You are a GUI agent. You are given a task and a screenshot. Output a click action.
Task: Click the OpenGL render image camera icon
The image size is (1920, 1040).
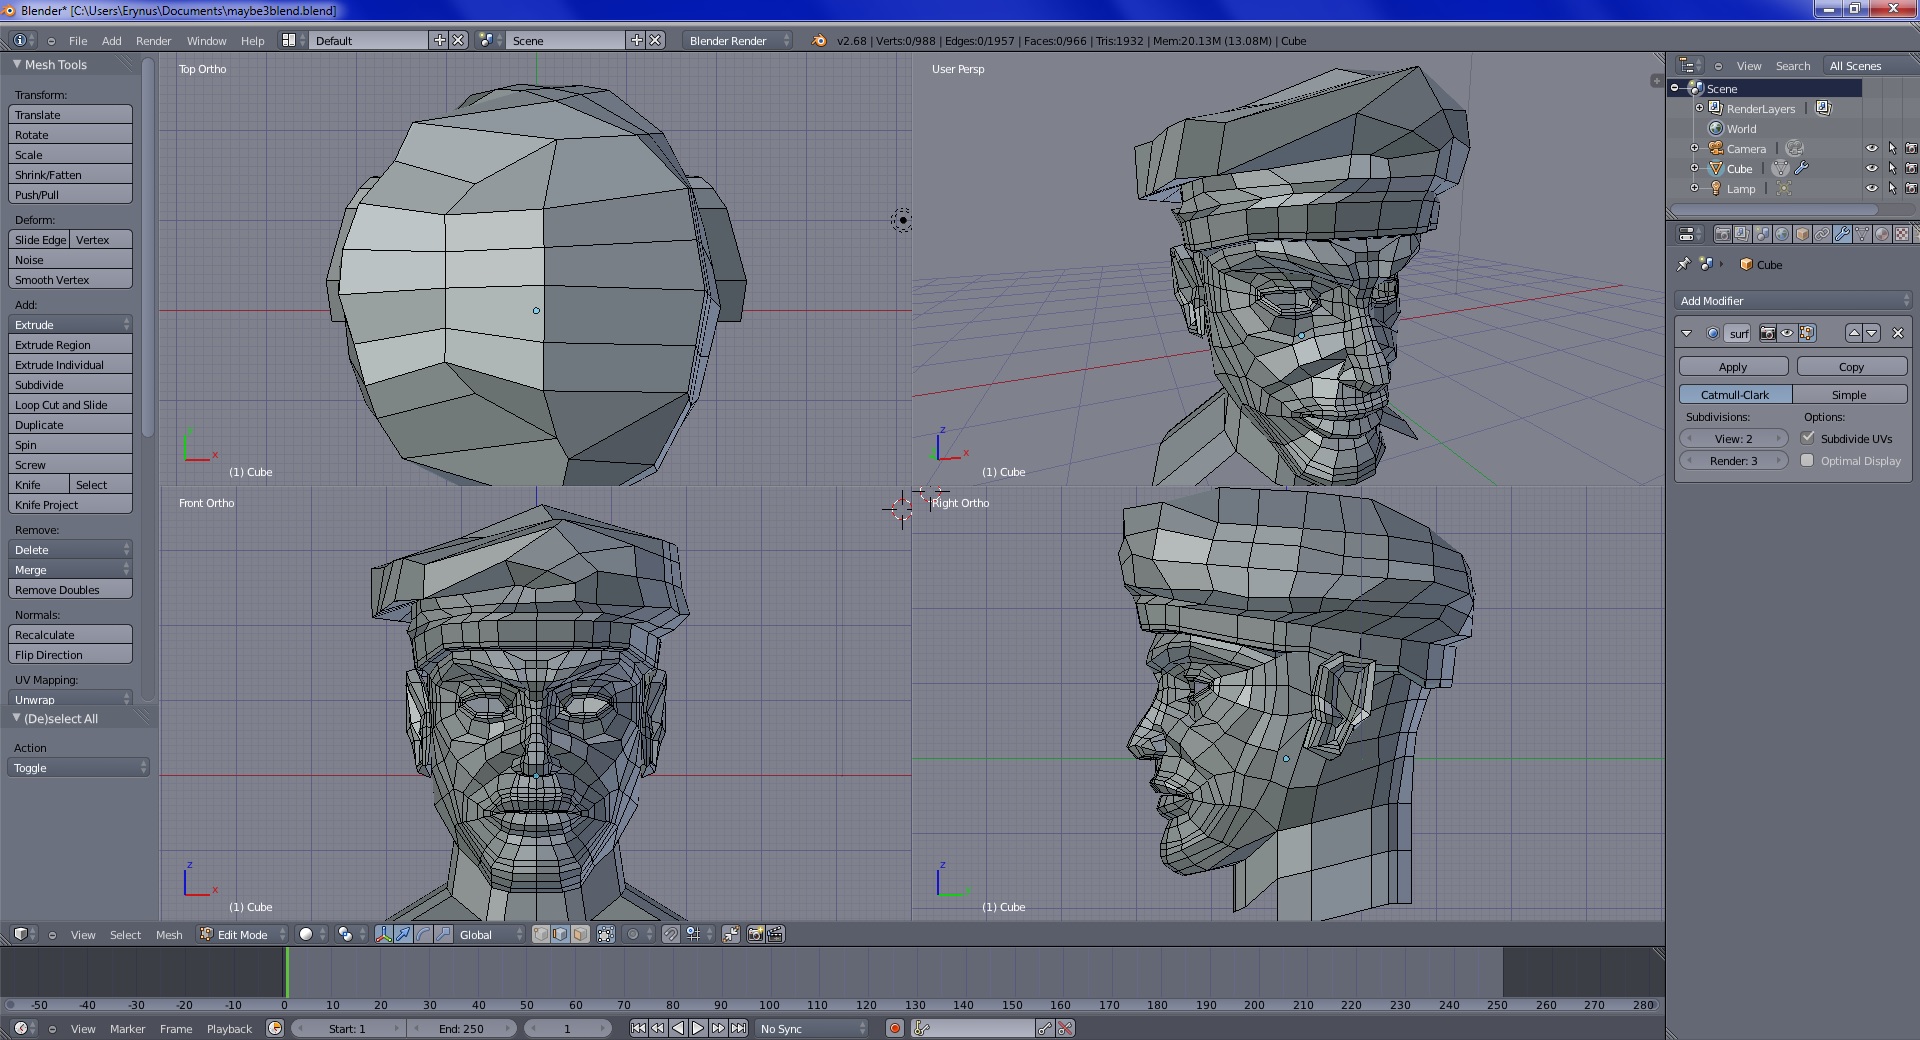(x=755, y=934)
